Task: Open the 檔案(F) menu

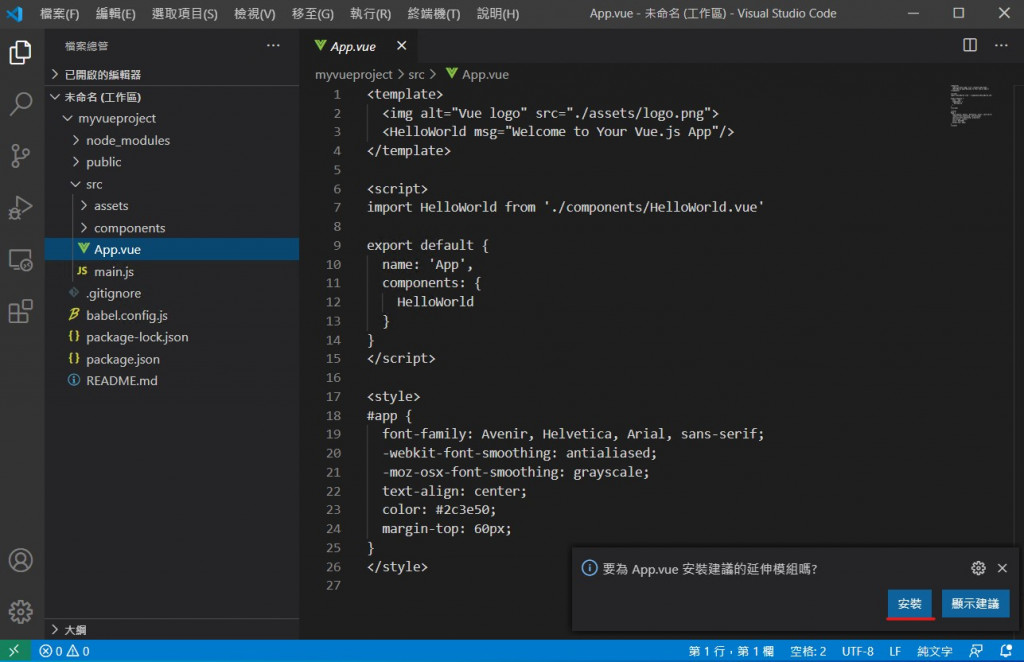Action: 59,14
